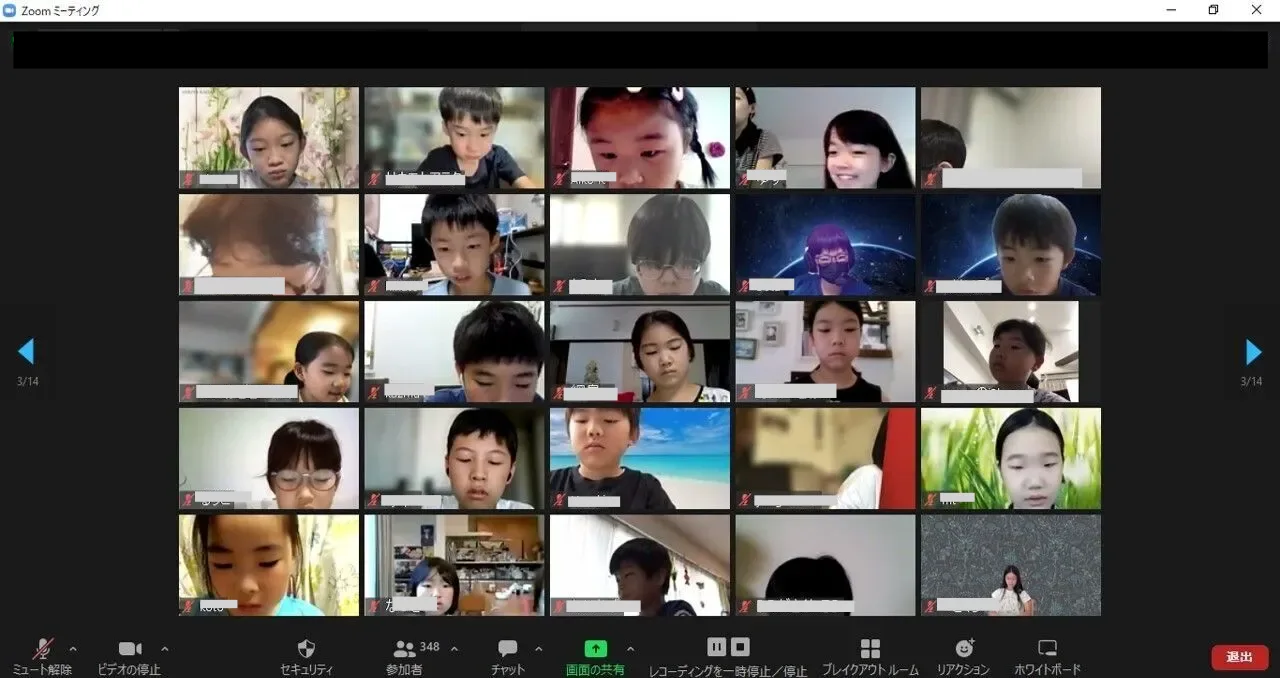Go to previous gallery page arrow

click(x=26, y=351)
